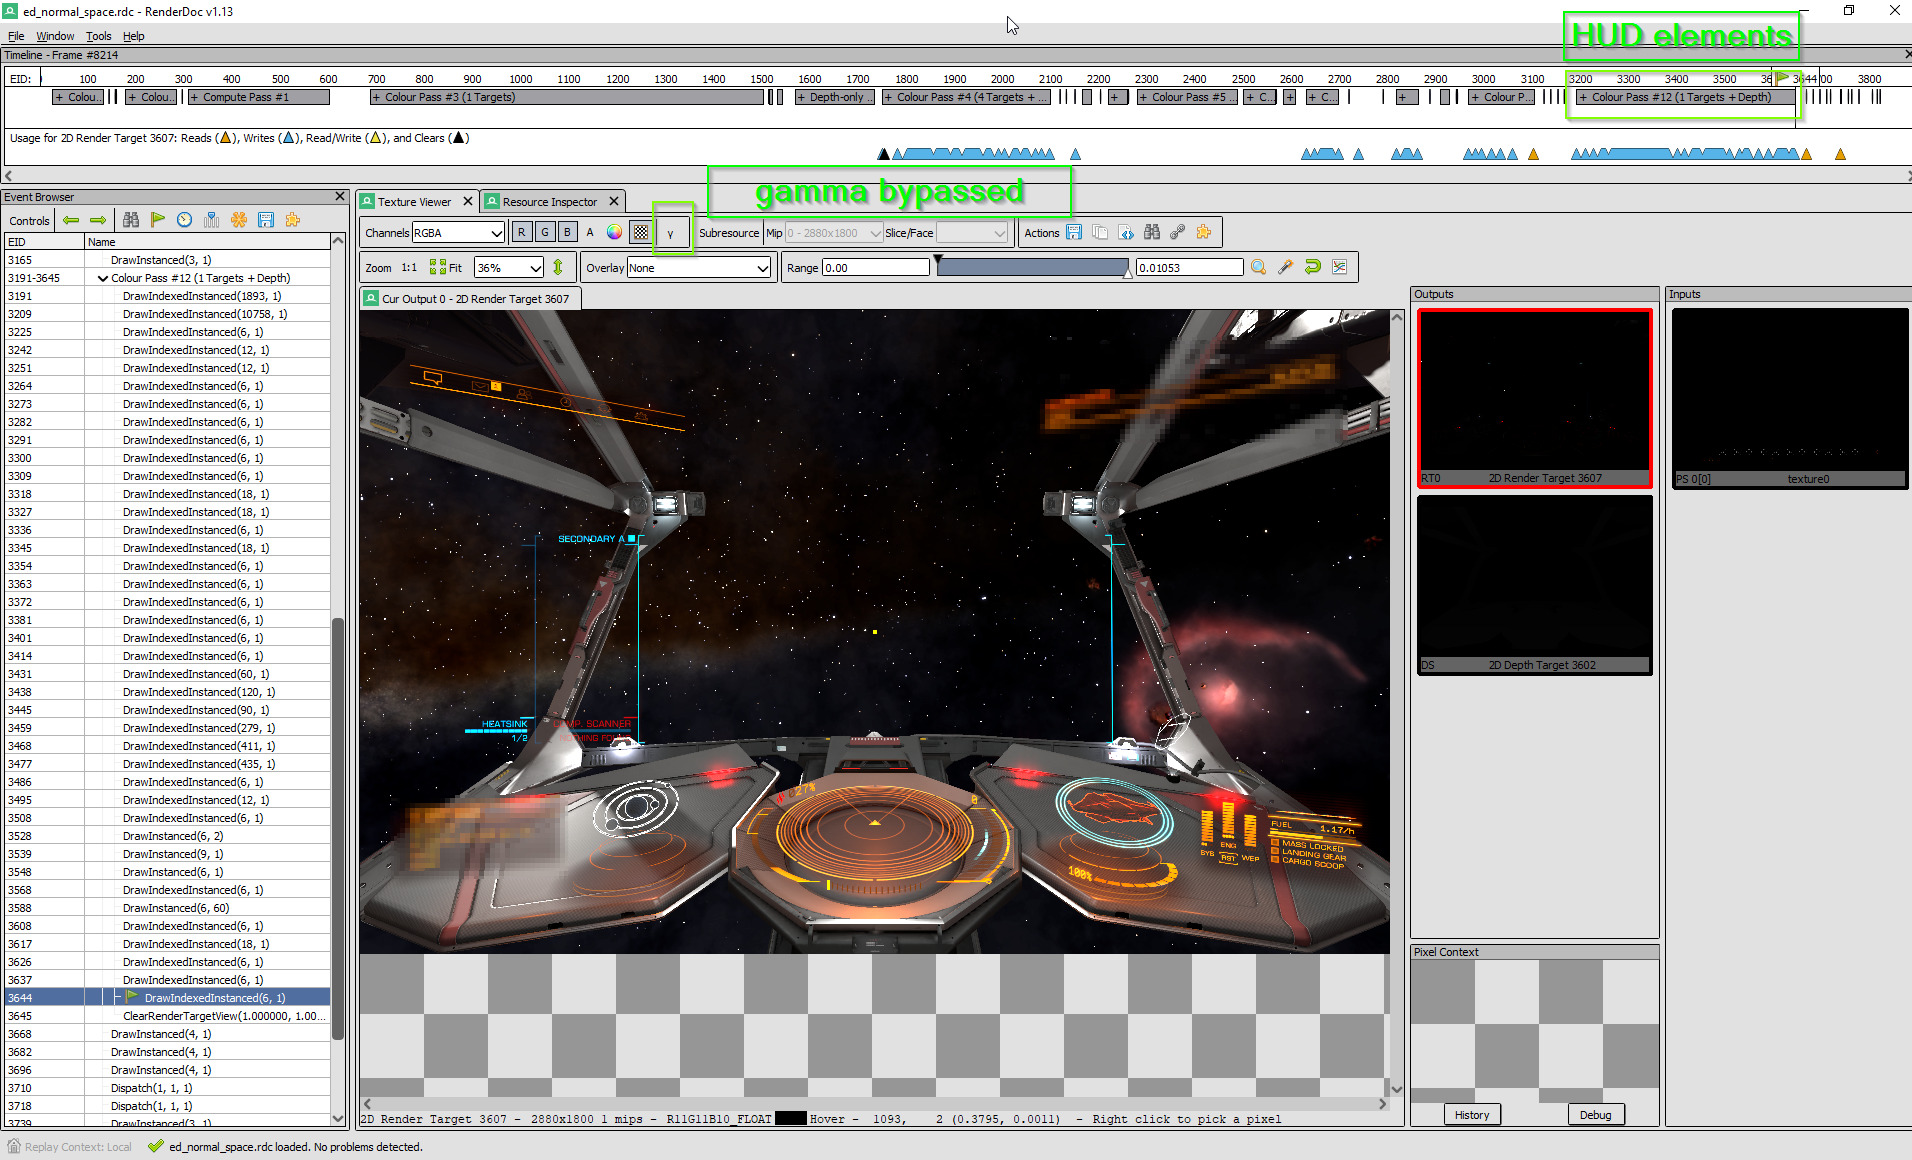Open Event Browser find binoculars icon
The height and width of the screenshot is (1160, 1912).
point(131,220)
